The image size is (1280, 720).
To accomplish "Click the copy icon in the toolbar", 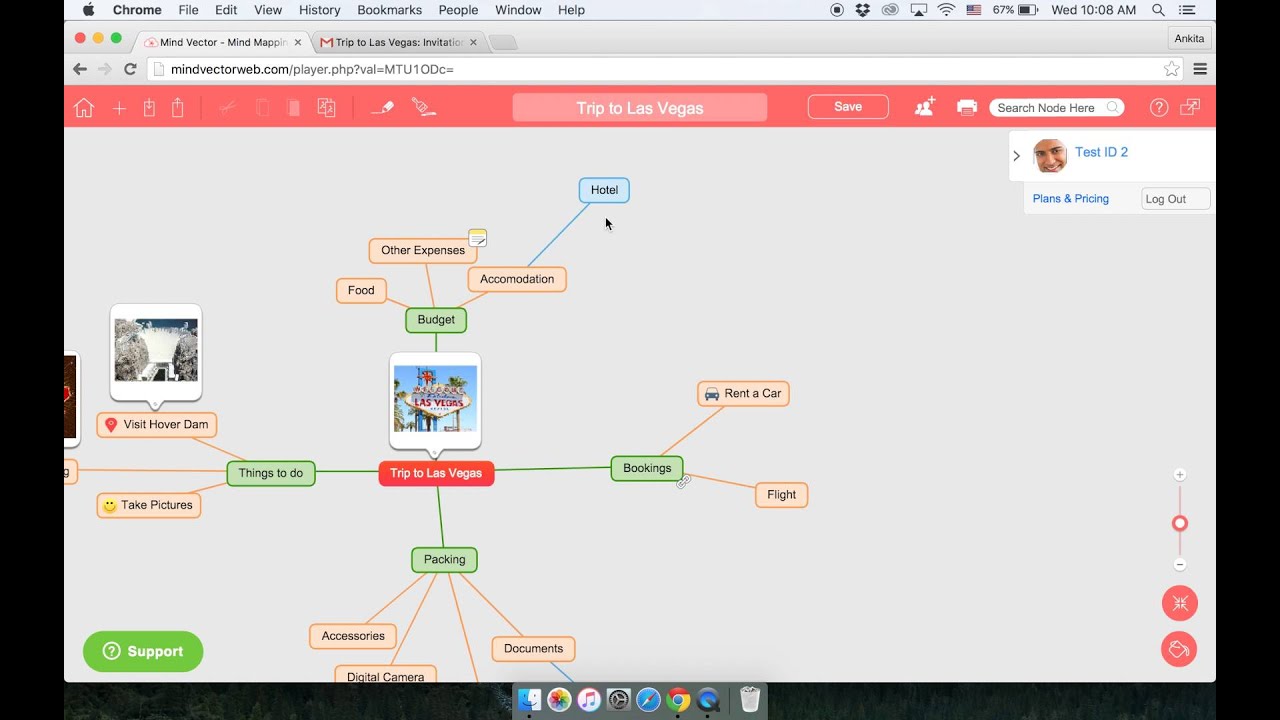I will 262,106.
